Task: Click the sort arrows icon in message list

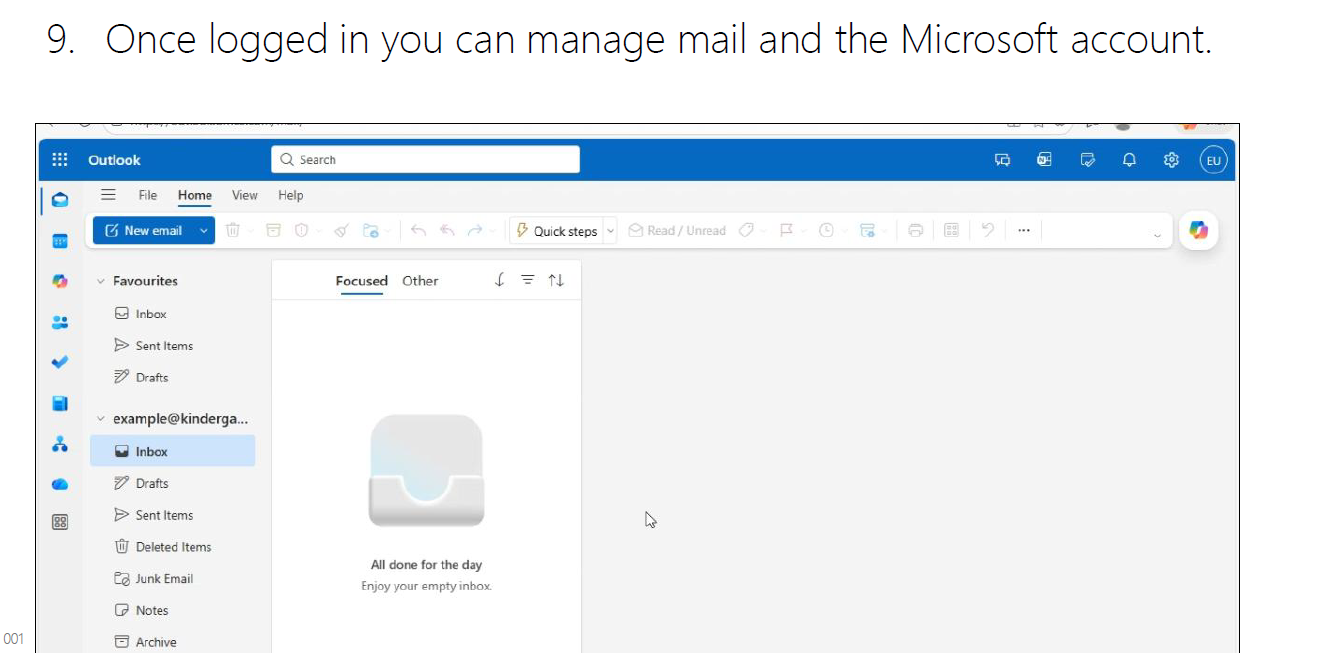Action: coord(556,281)
